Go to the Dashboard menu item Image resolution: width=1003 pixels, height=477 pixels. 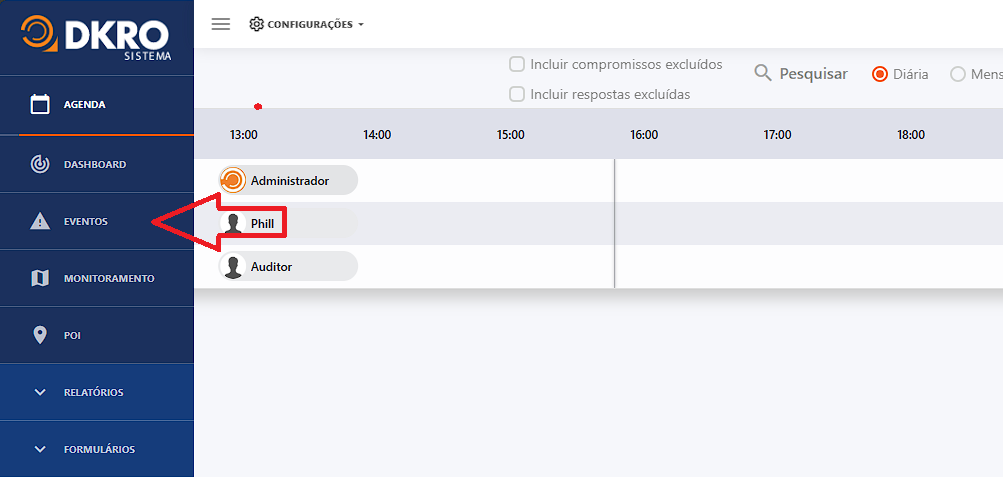click(95, 165)
